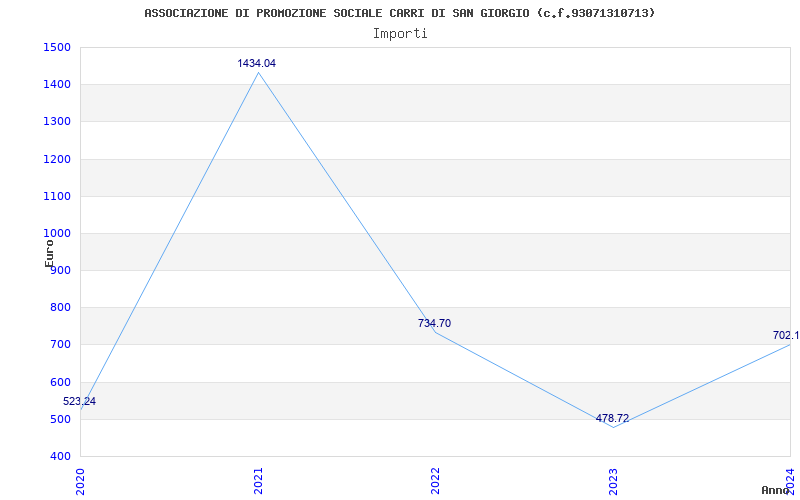Click the chart title ASSOCIAZIONE DI PROMOZIONE SOCIALE
The image size is (800, 500).
(x=399, y=13)
